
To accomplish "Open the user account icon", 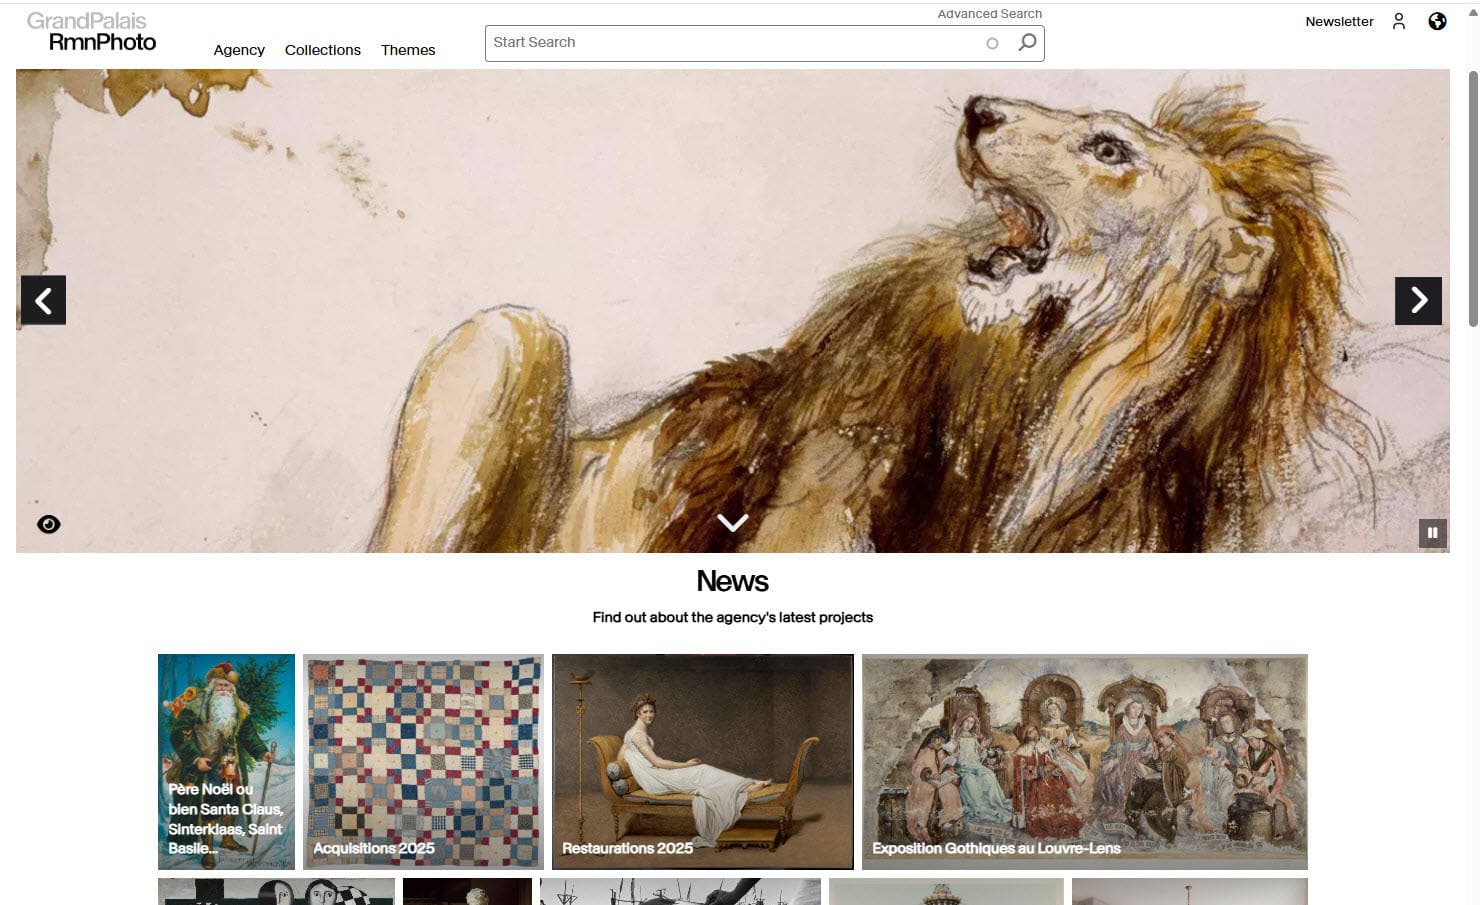I will coord(1398,21).
